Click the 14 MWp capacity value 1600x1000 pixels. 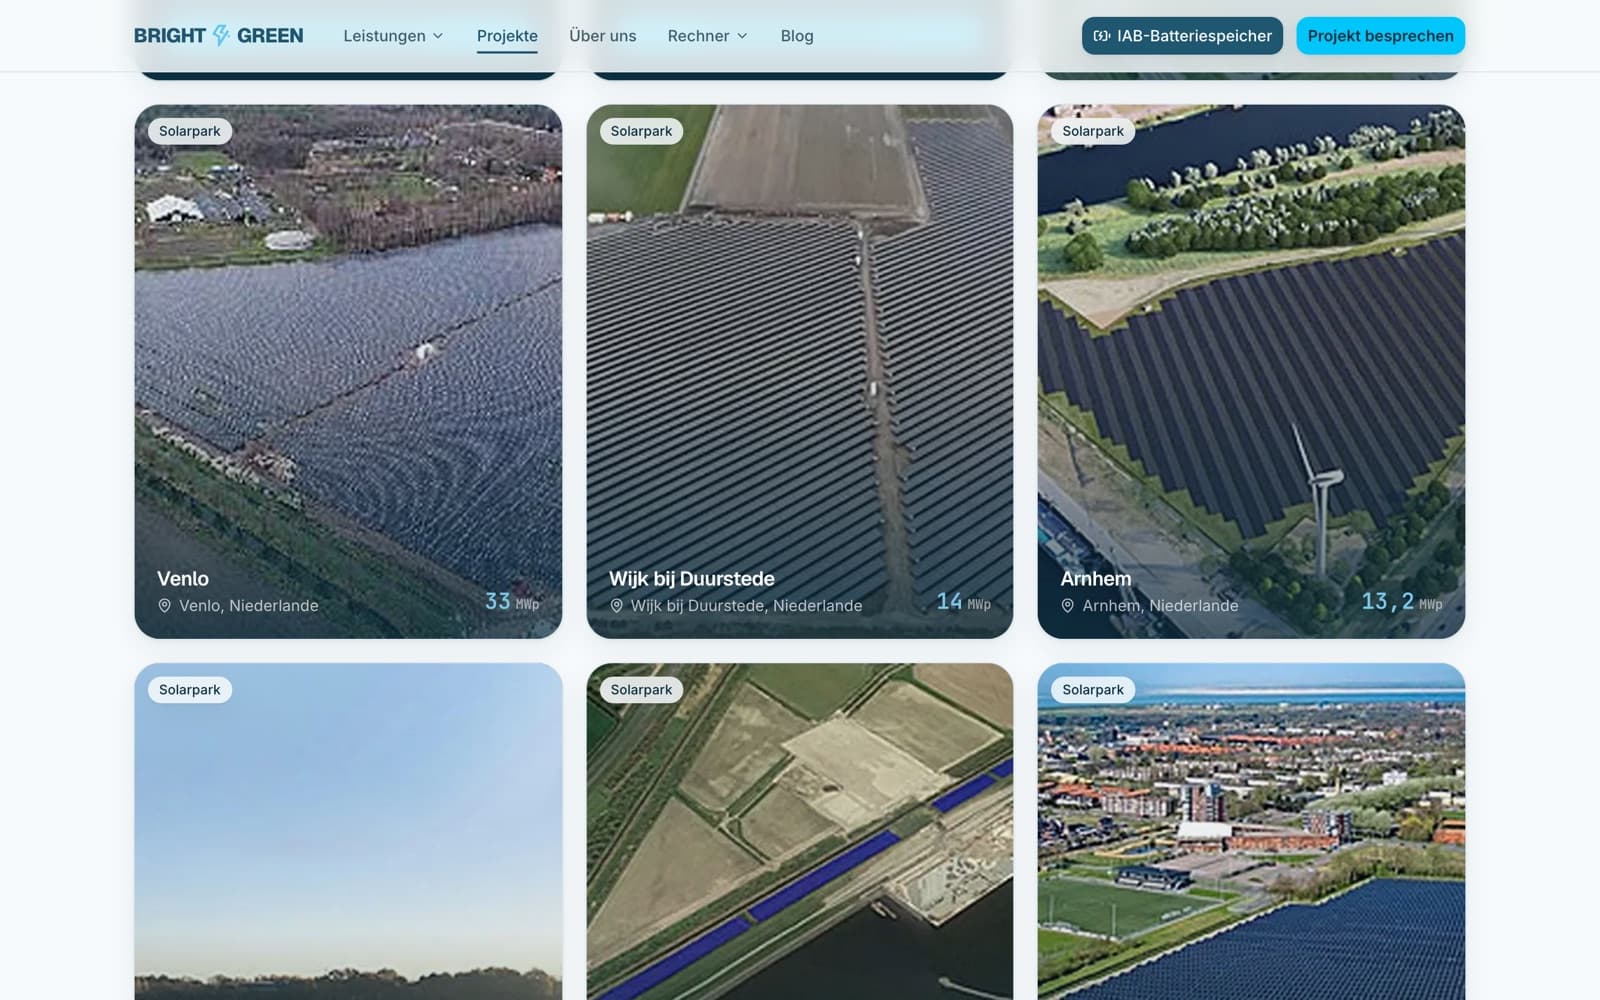click(963, 601)
